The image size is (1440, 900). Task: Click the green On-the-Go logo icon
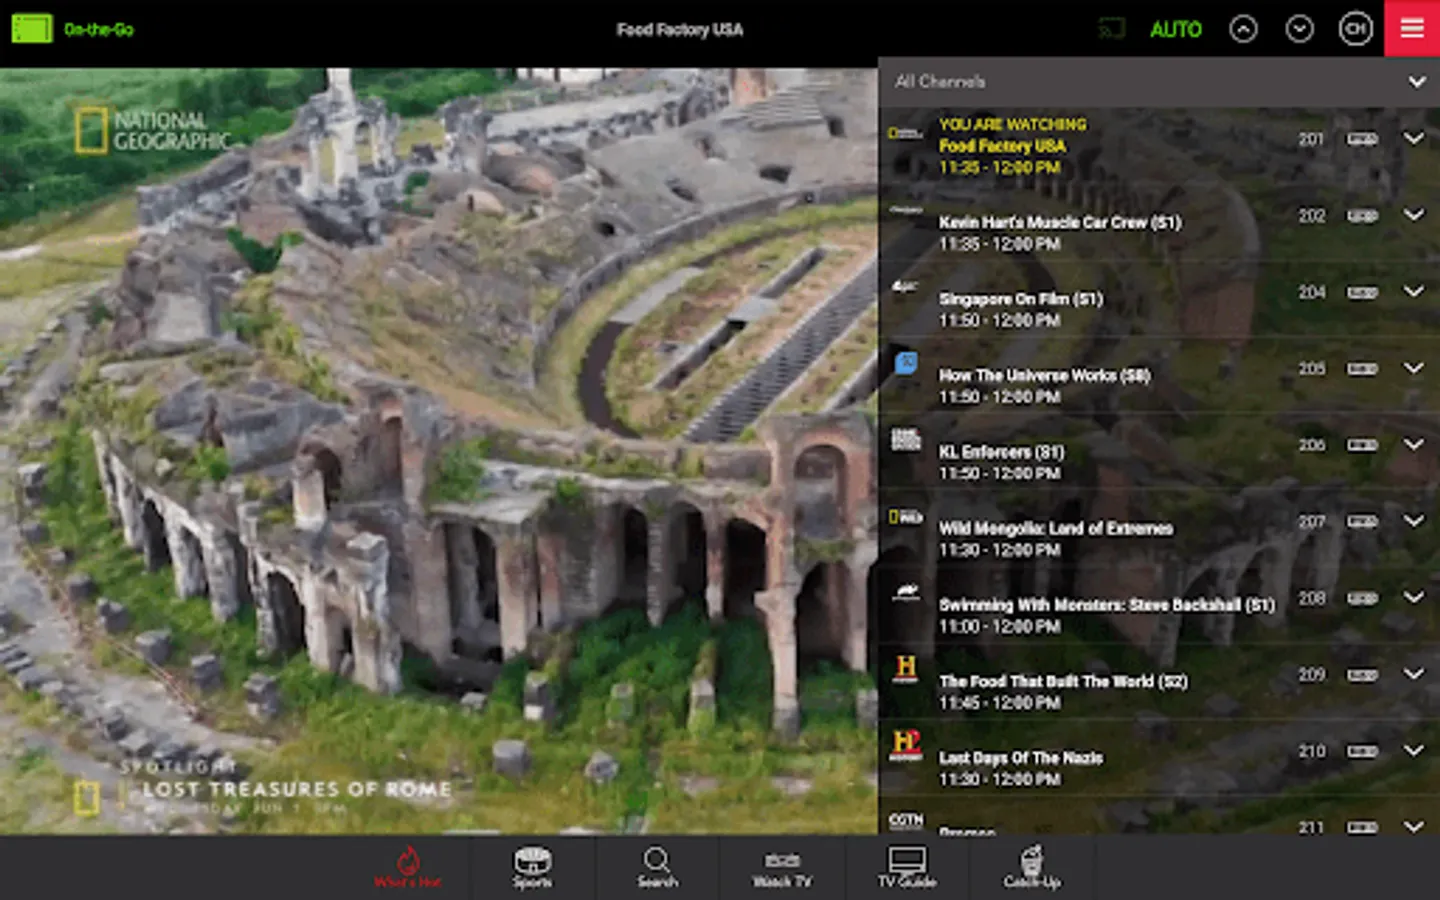point(31,28)
